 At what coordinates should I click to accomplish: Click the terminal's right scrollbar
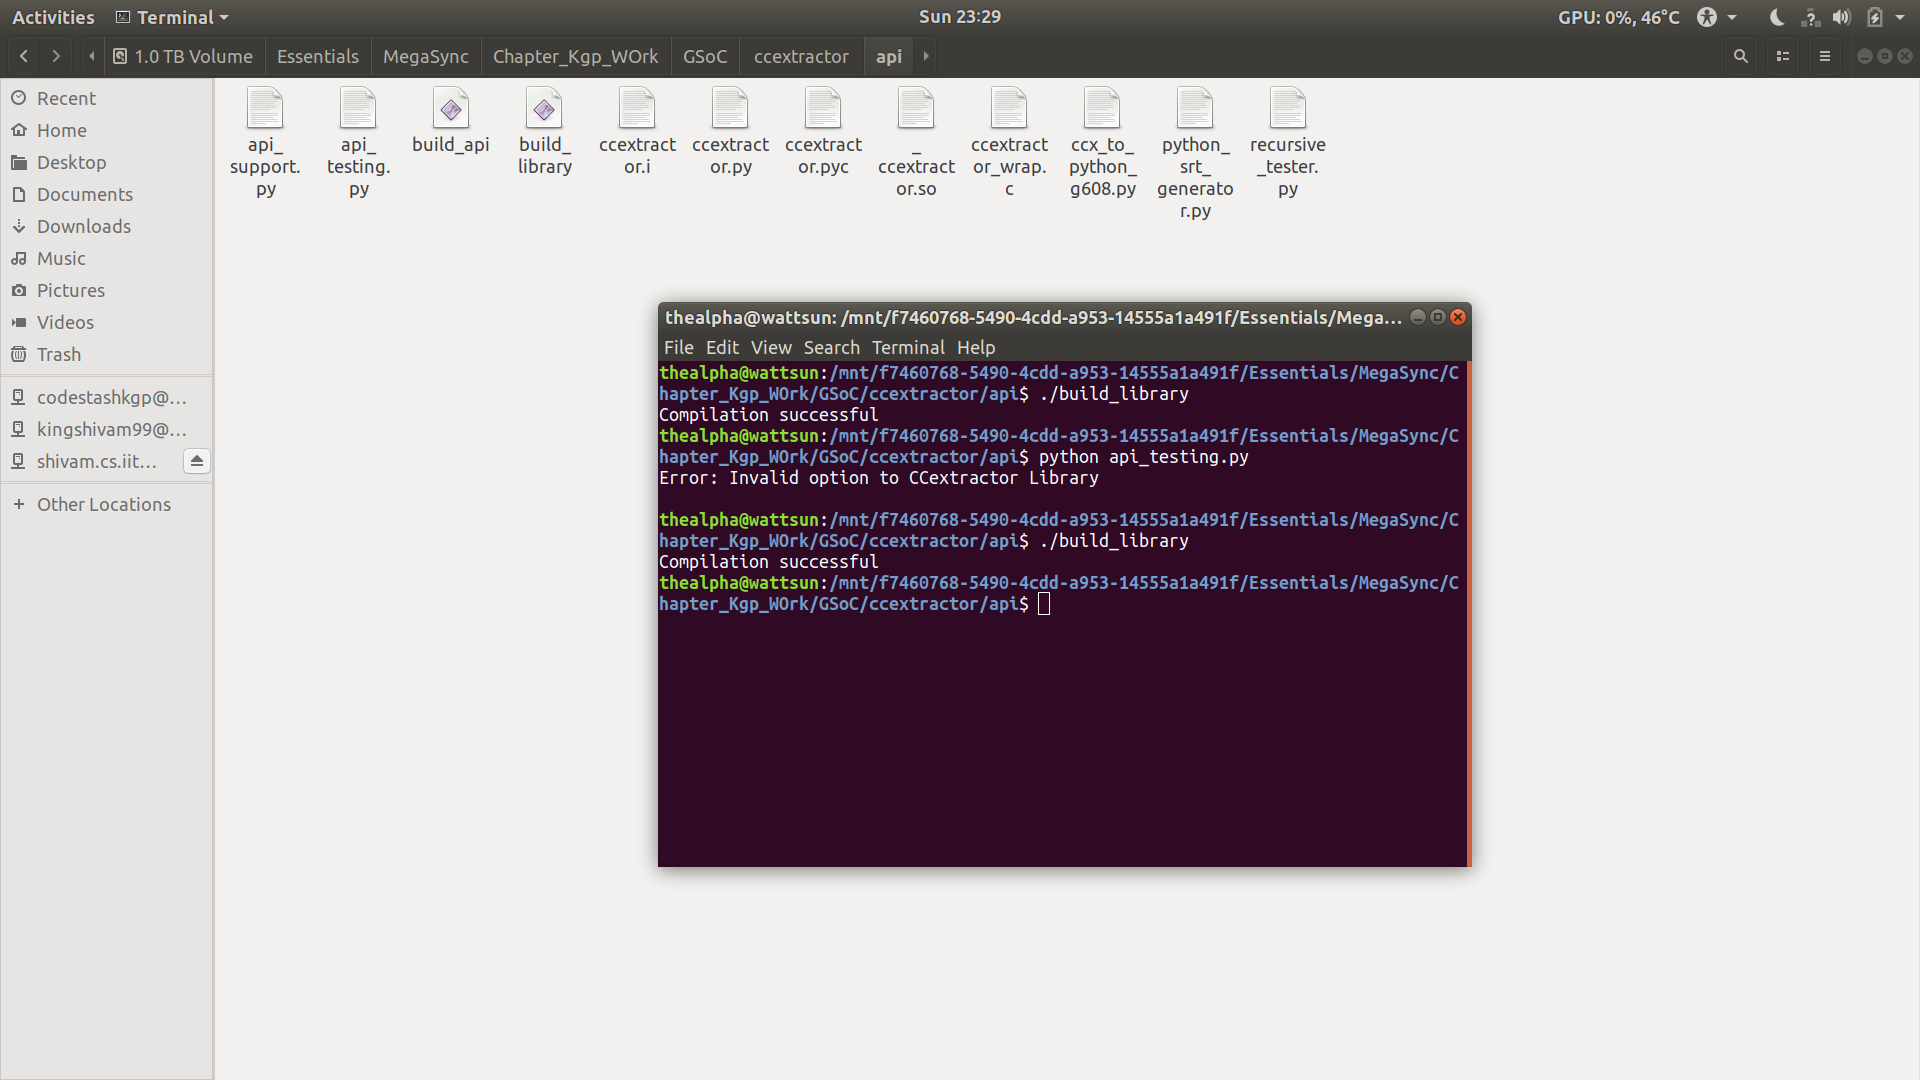[x=1468, y=612]
